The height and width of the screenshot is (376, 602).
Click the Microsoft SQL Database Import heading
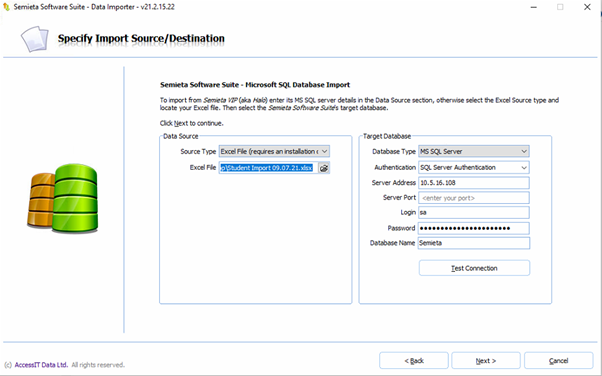point(255,85)
